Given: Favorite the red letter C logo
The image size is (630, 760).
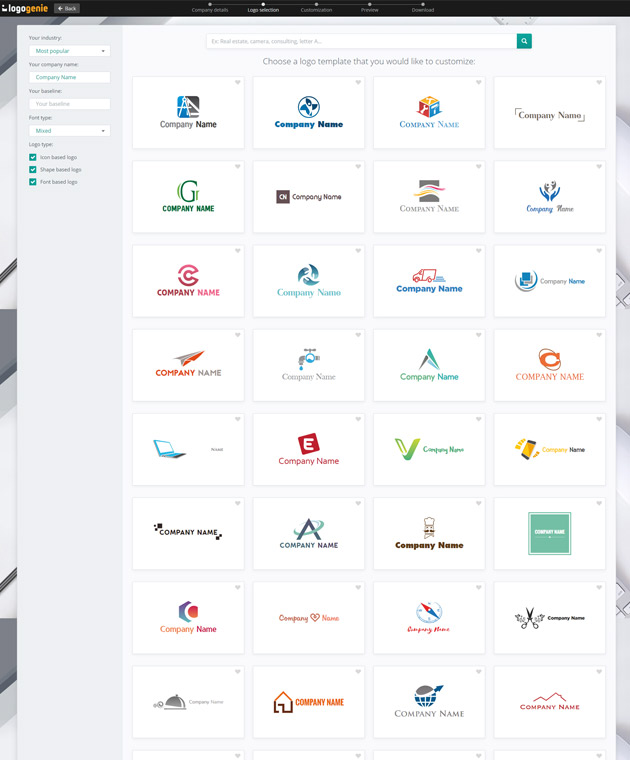Looking at the screenshot, I should coord(237,251).
